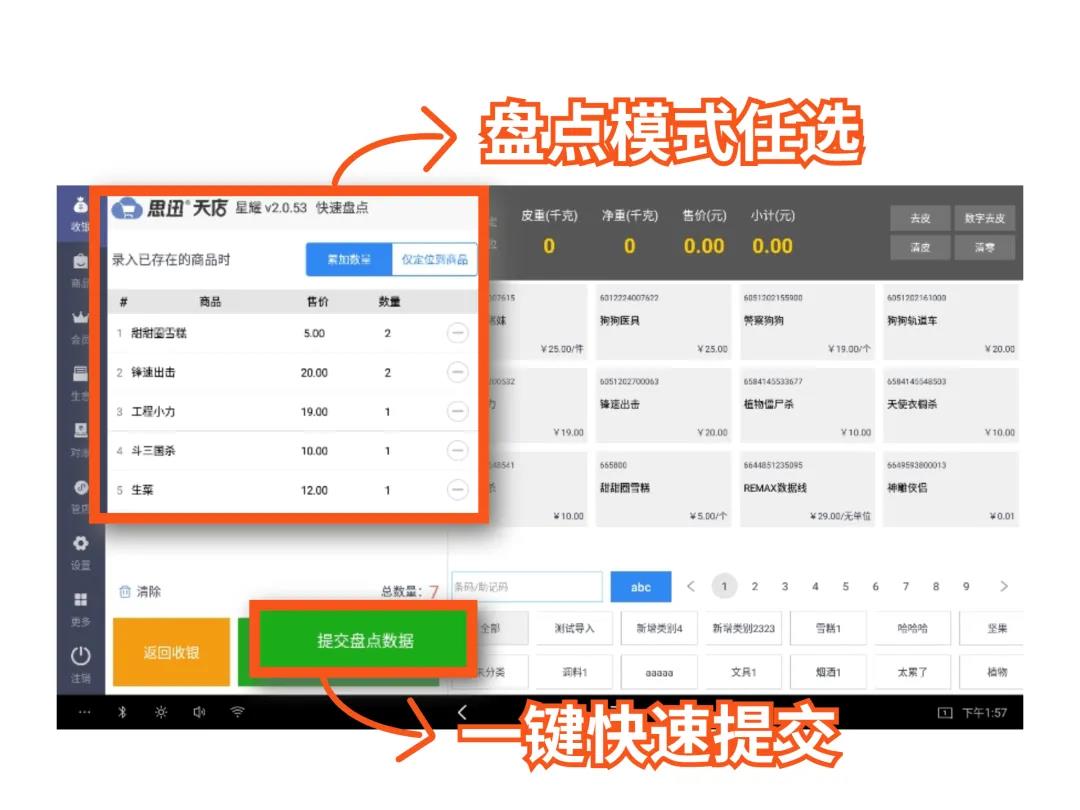This screenshot has height=810, width=1080.
Task: Toggle 去皮 (tare) on the scale panel
Action: [919, 218]
